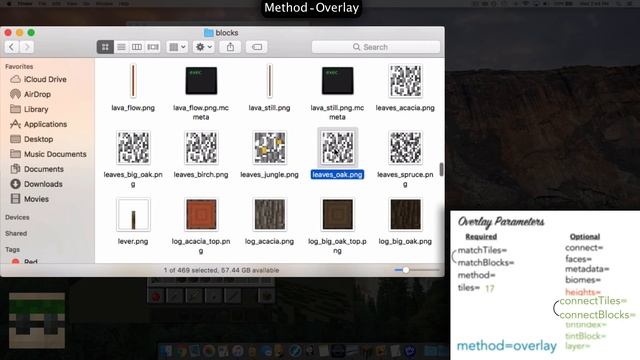Switch to cover flow view in the toolbar
The image size is (640, 360).
click(x=153, y=47)
